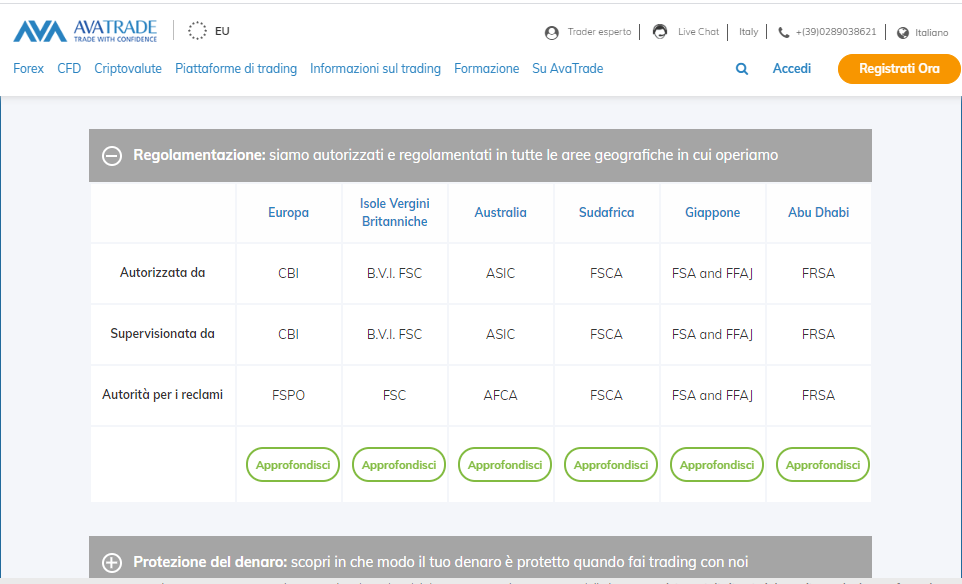
Task: Click Approfondisci under Sudafrica column
Action: [610, 465]
